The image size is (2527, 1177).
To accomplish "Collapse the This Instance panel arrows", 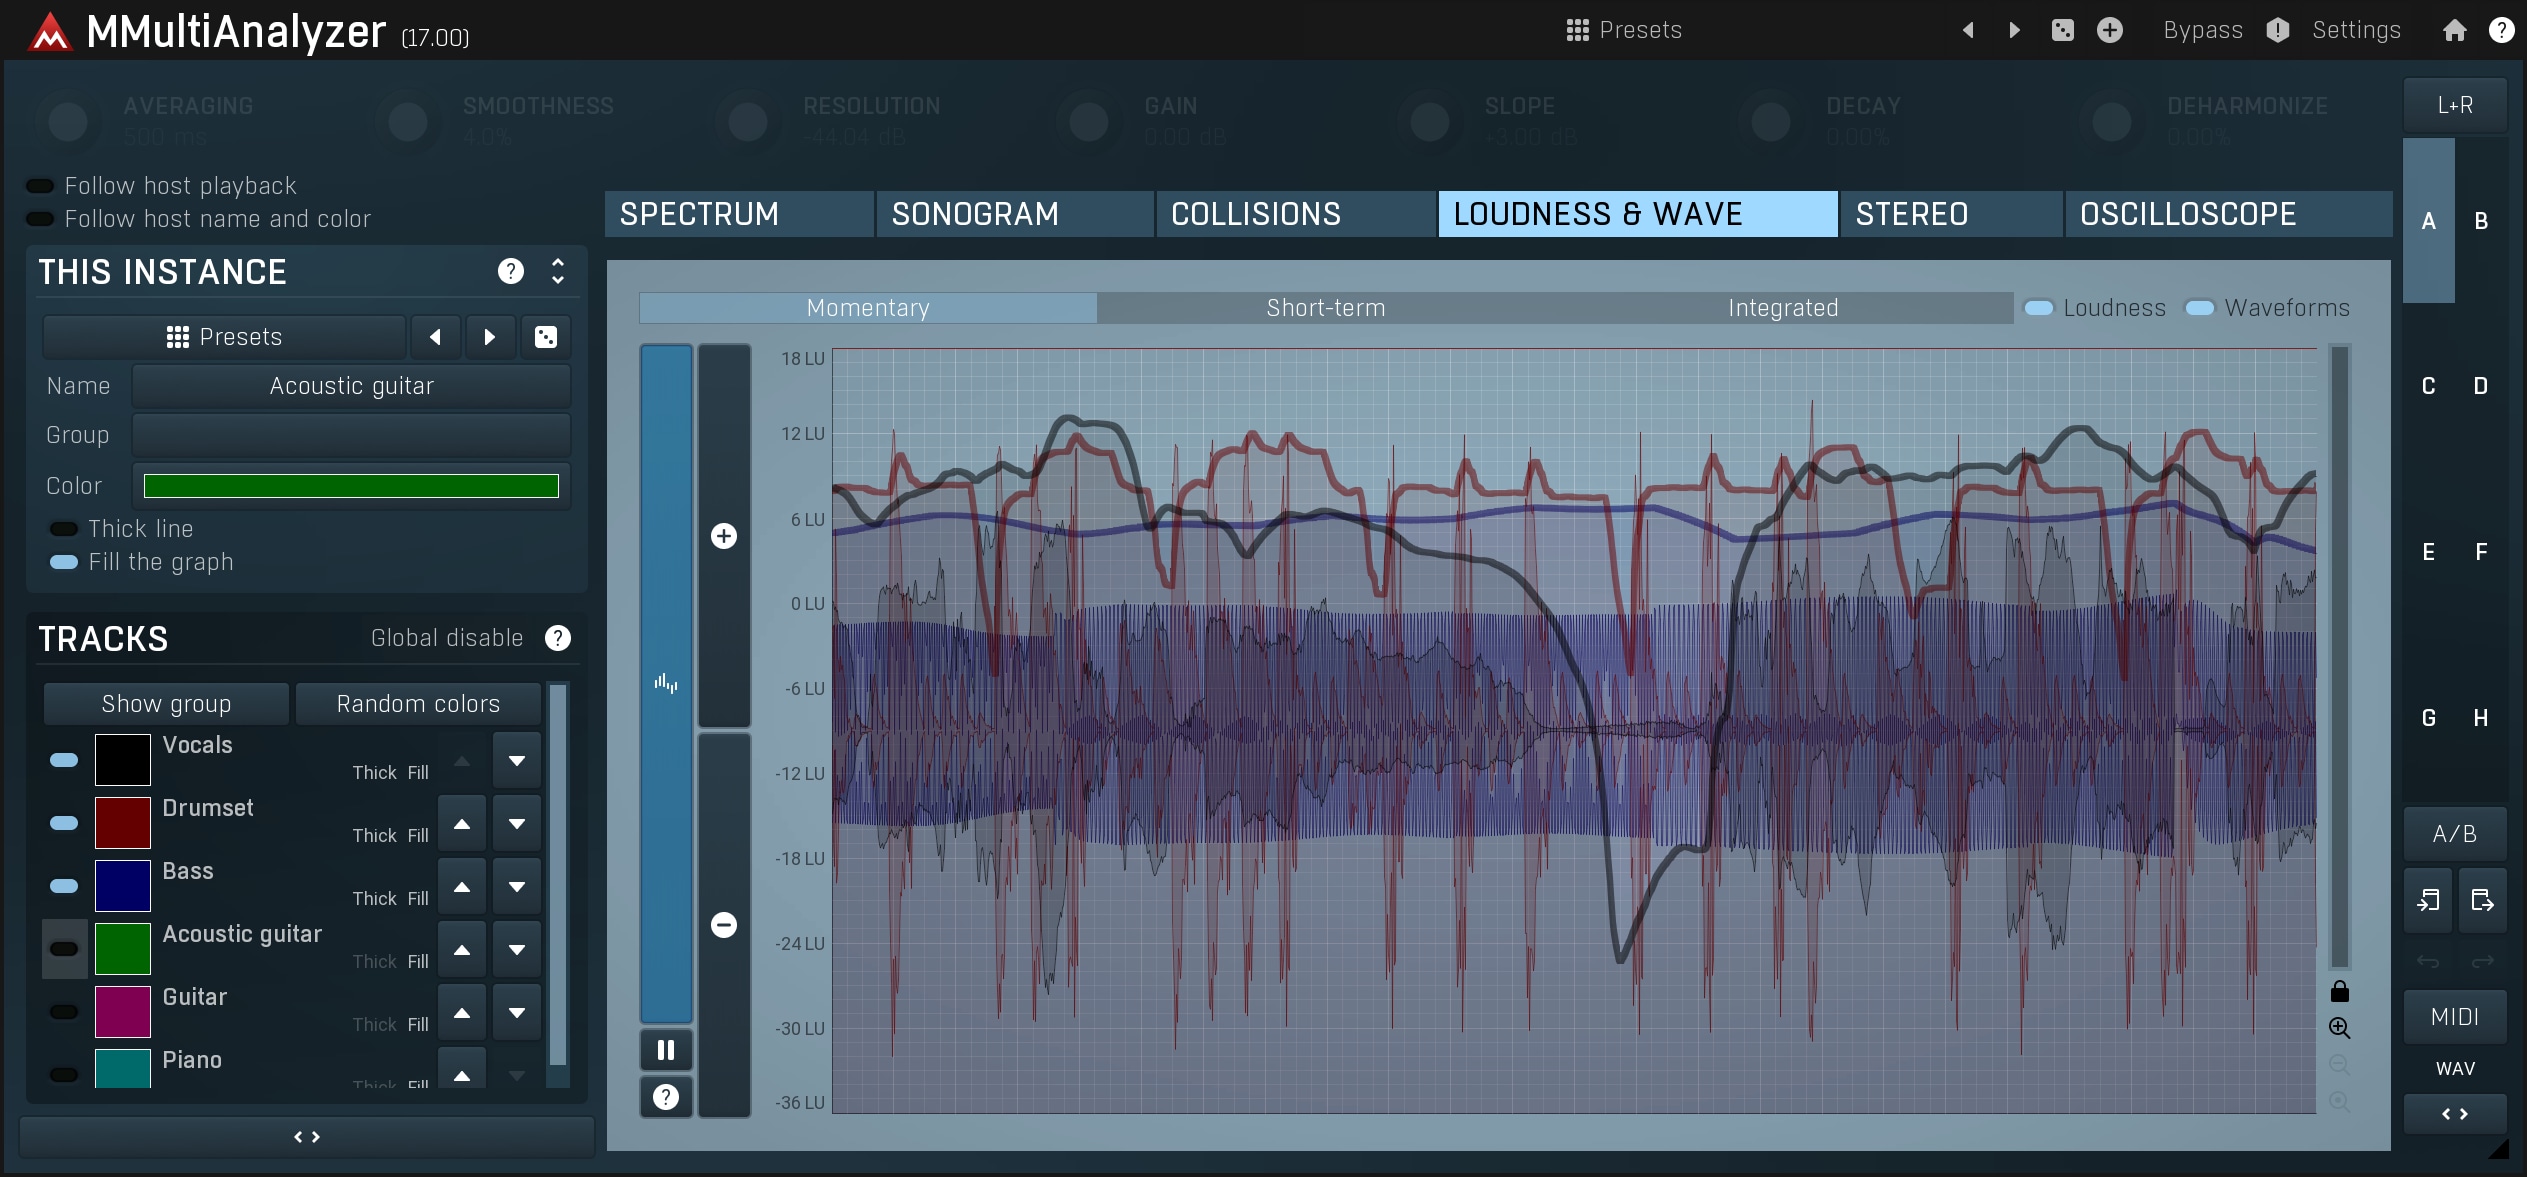I will 558,271.
